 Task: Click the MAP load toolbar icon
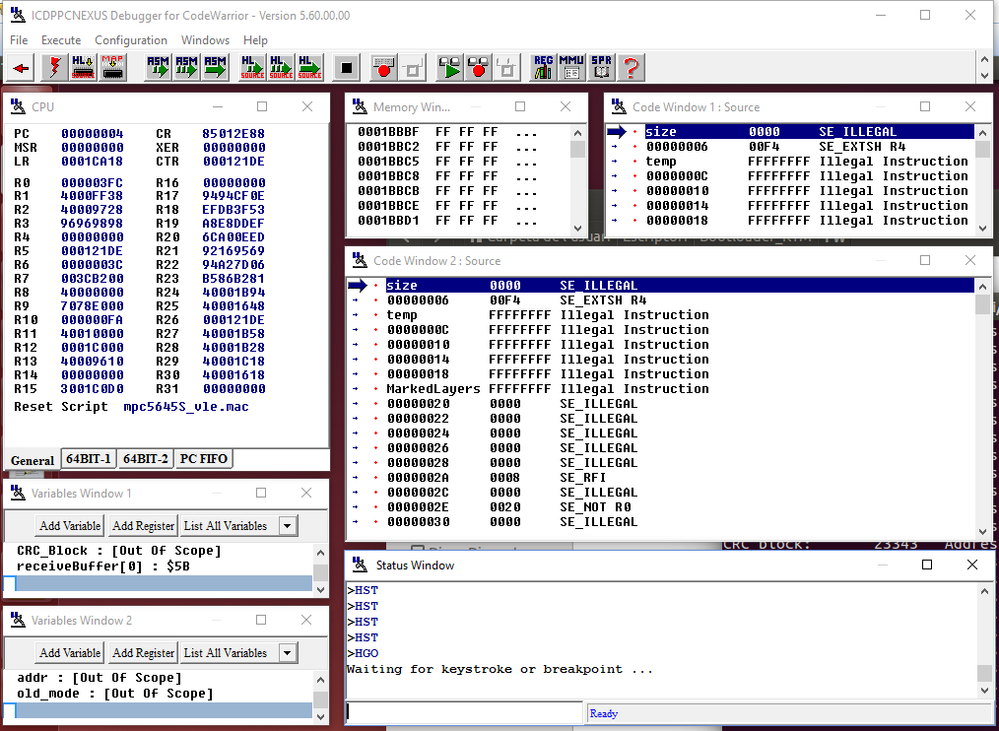[x=112, y=68]
